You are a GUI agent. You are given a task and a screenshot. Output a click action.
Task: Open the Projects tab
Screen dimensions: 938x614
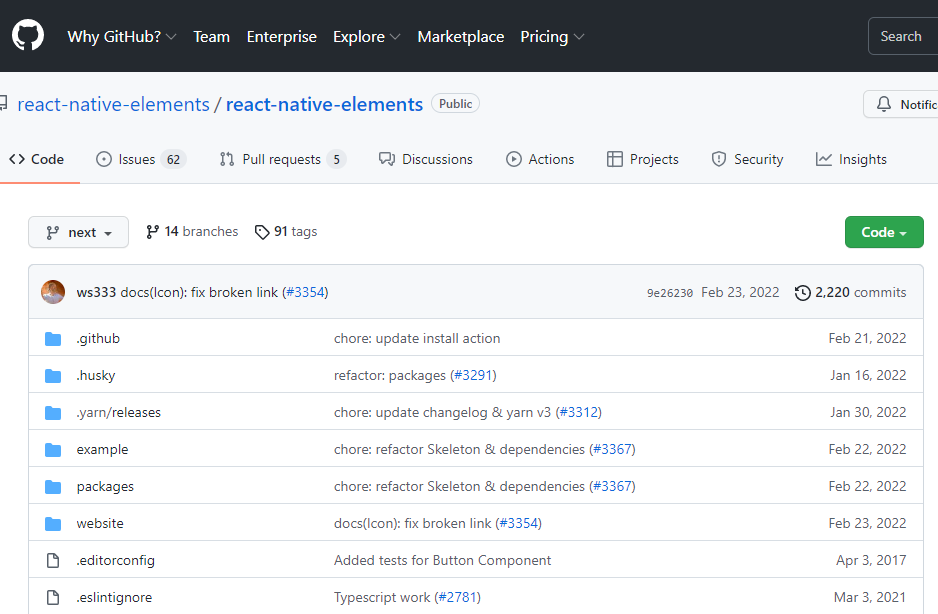(642, 159)
